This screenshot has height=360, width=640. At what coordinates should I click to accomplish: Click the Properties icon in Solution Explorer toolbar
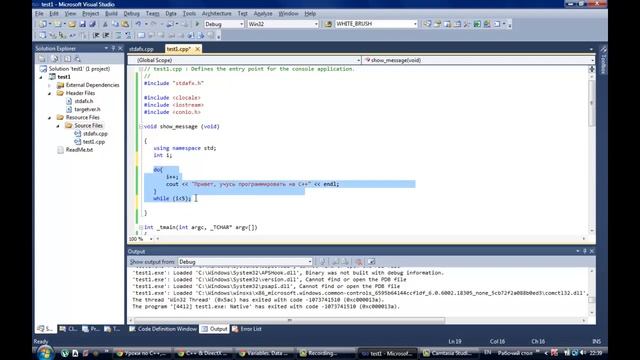coord(42,59)
